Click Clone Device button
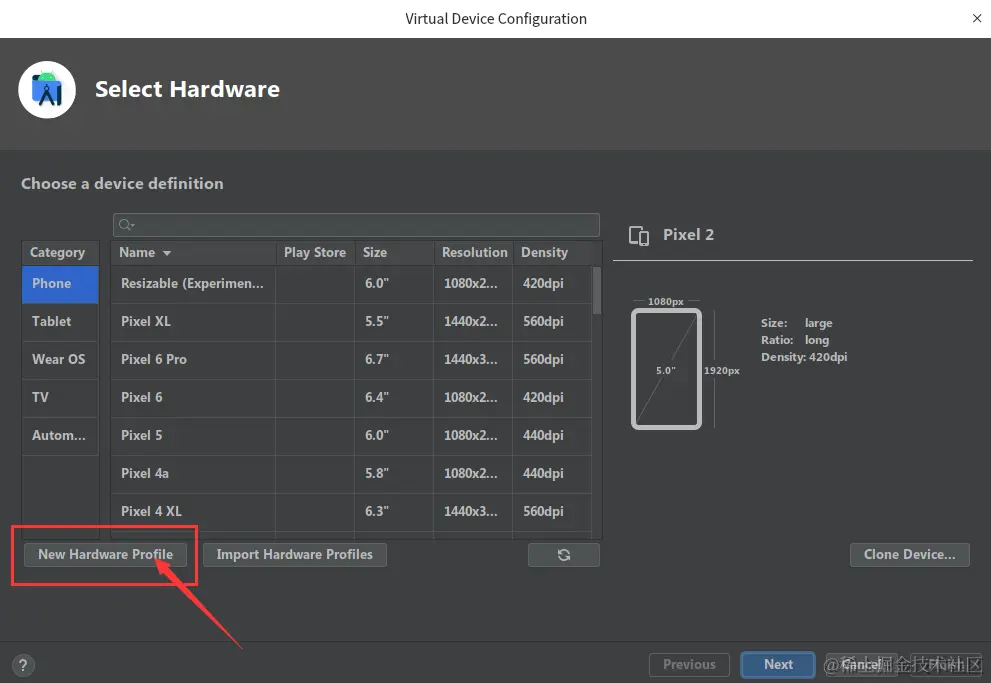 point(909,555)
